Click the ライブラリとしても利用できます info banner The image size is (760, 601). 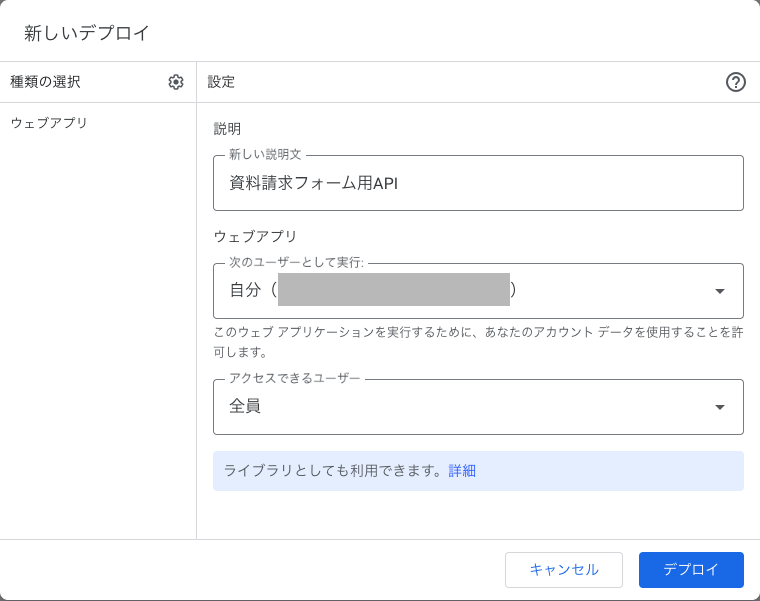[x=478, y=471]
